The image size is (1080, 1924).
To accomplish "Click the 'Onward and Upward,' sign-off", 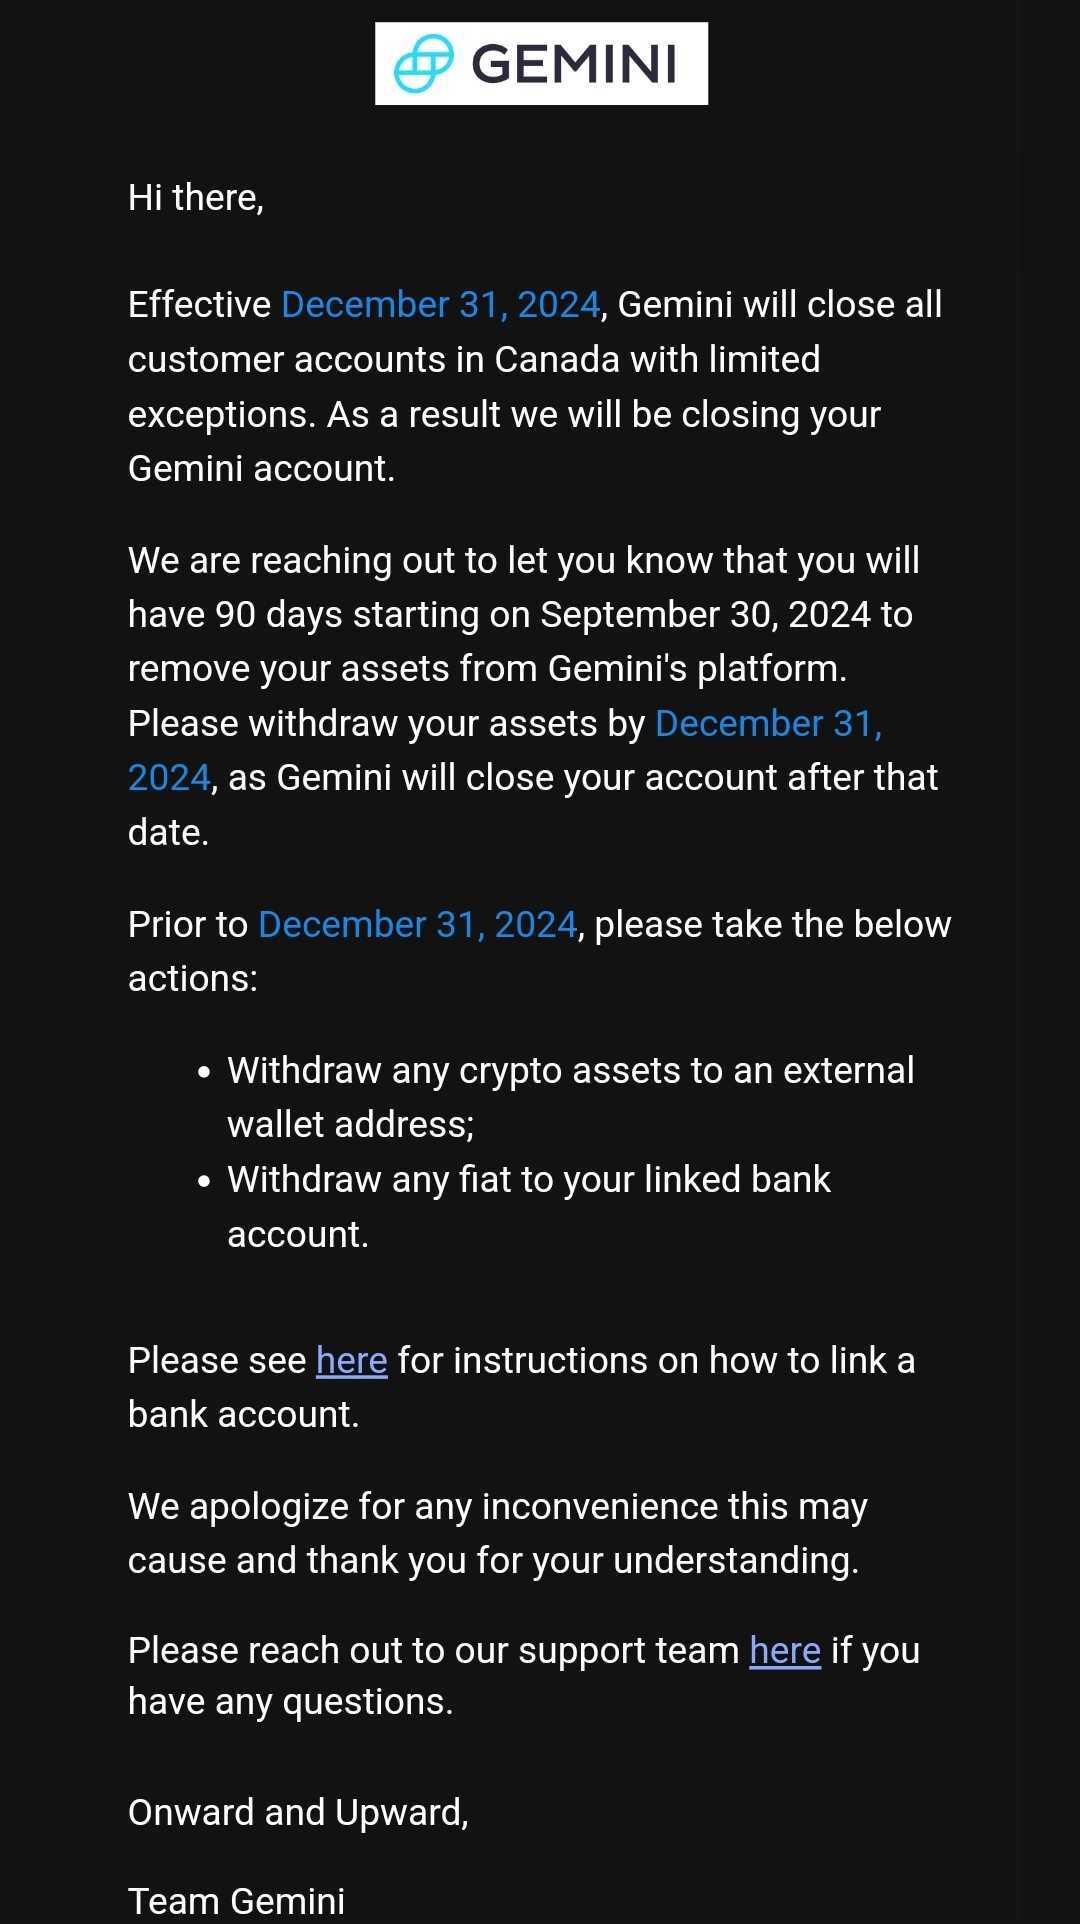I will pos(298,1813).
